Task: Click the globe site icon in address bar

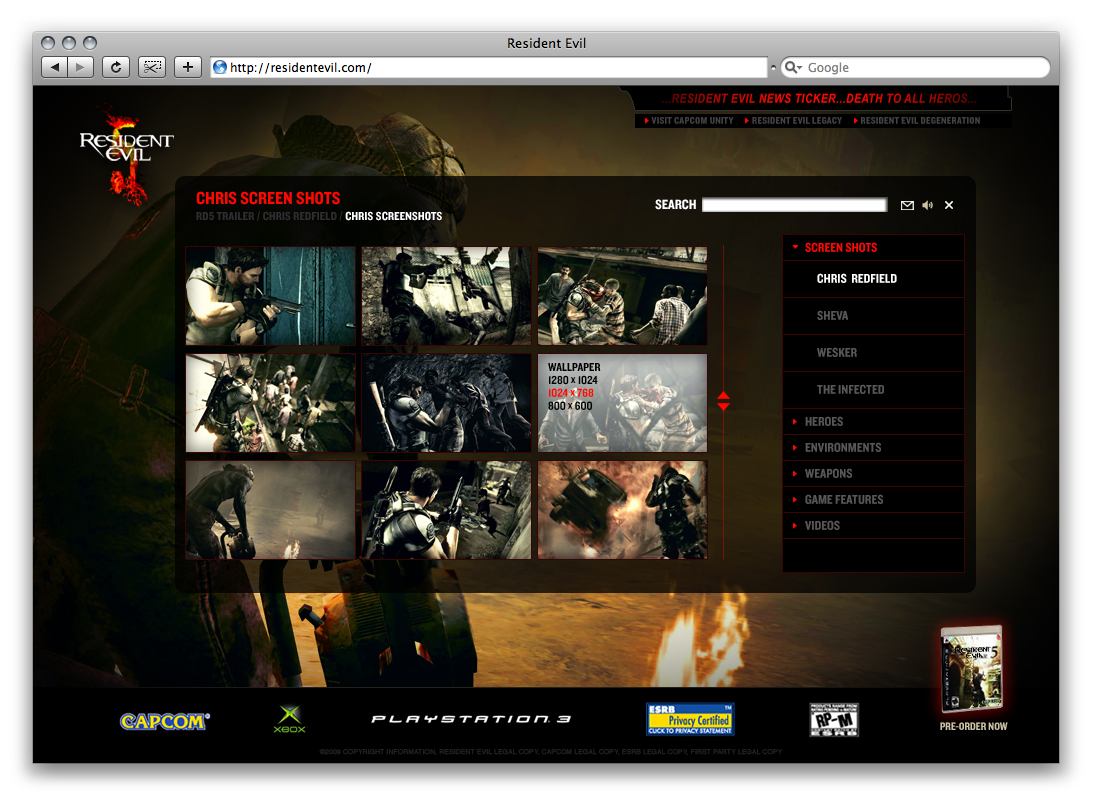Action: [220, 67]
